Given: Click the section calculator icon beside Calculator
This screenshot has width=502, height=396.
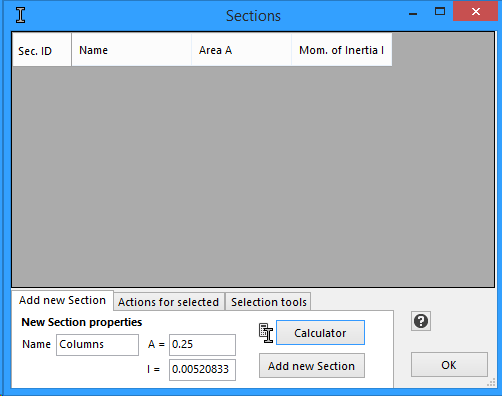Looking at the screenshot, I should (266, 333).
